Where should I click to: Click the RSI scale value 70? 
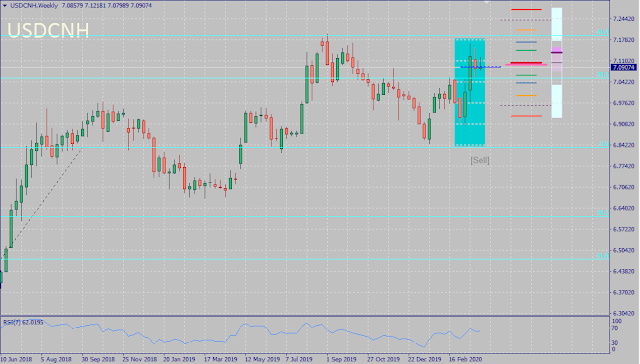616,328
